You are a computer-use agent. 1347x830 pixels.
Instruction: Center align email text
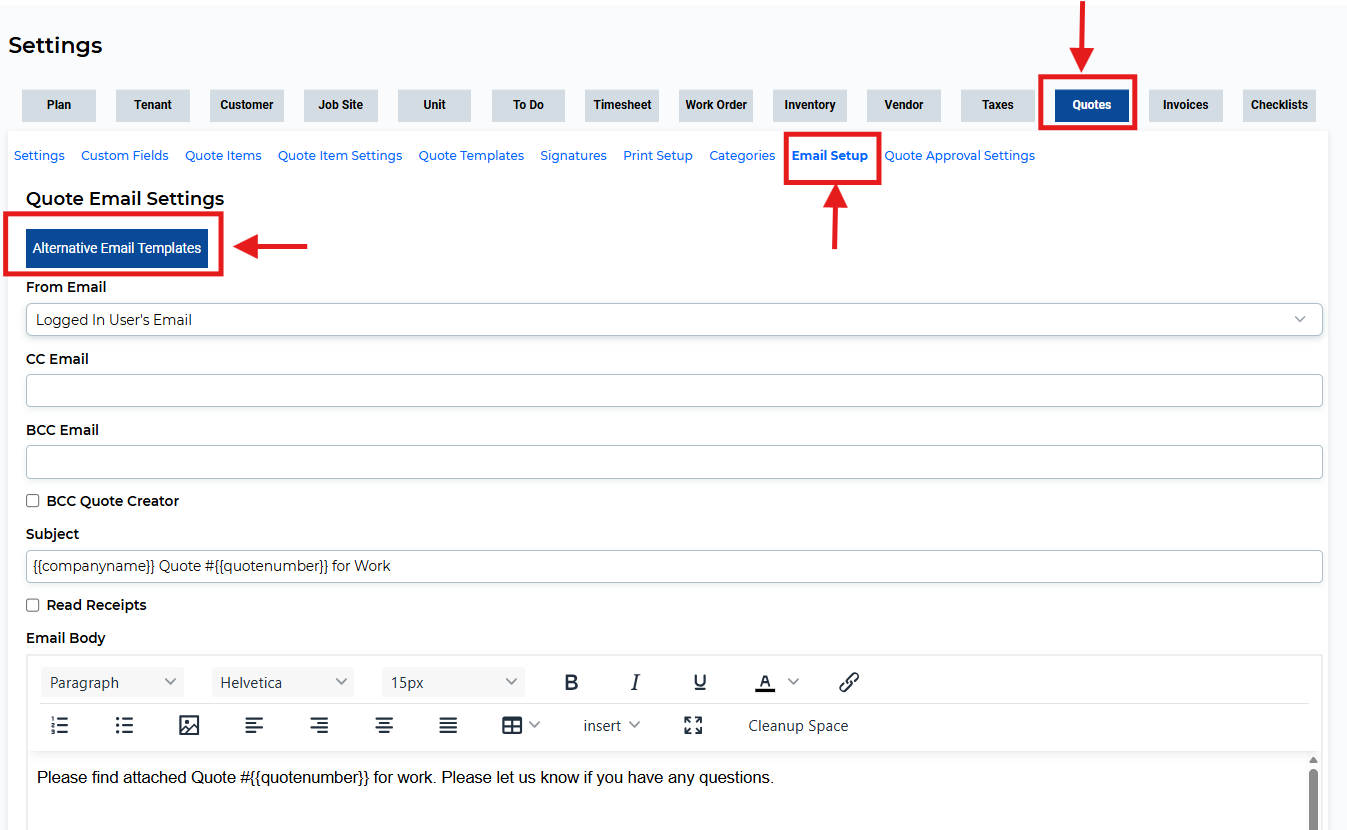(x=384, y=726)
